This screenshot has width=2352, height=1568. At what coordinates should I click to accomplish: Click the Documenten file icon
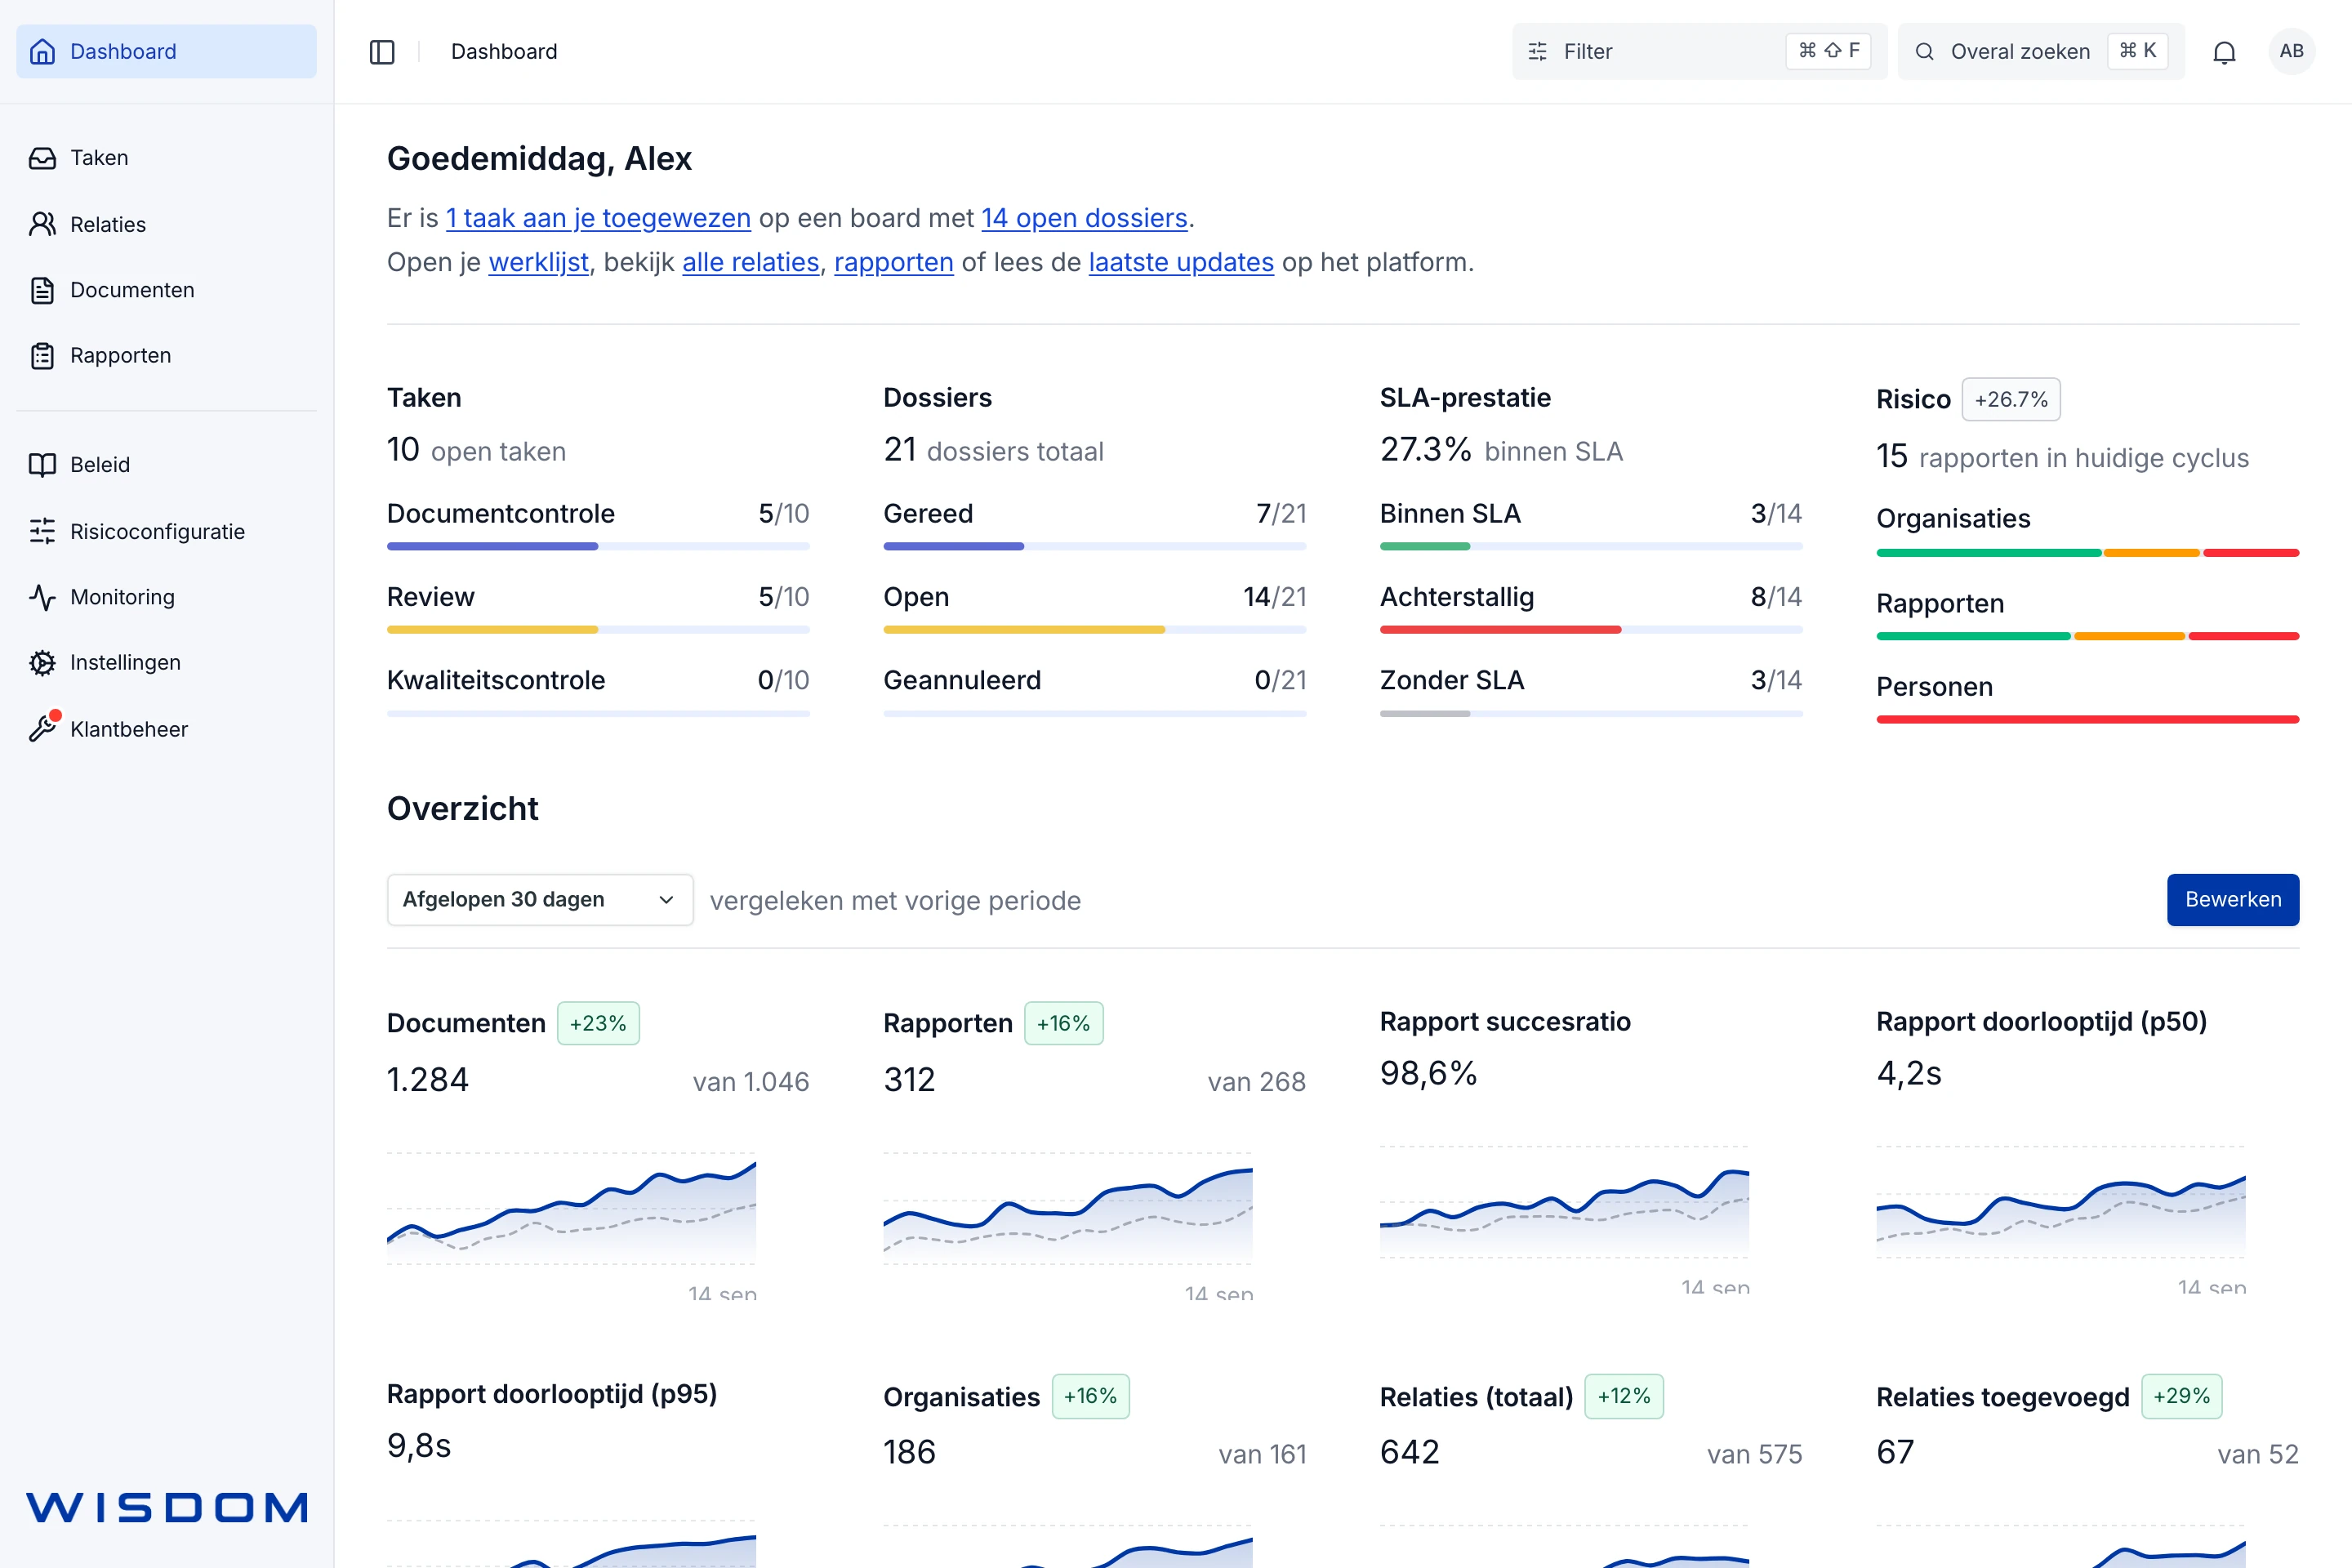(42, 290)
